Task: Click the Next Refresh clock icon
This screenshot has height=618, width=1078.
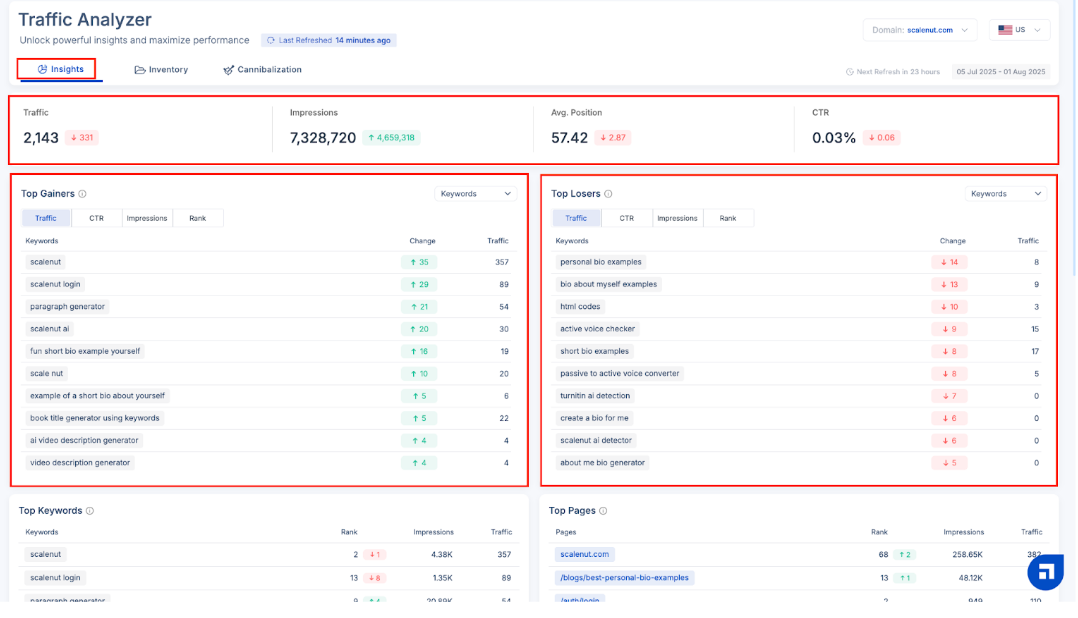Action: point(850,72)
